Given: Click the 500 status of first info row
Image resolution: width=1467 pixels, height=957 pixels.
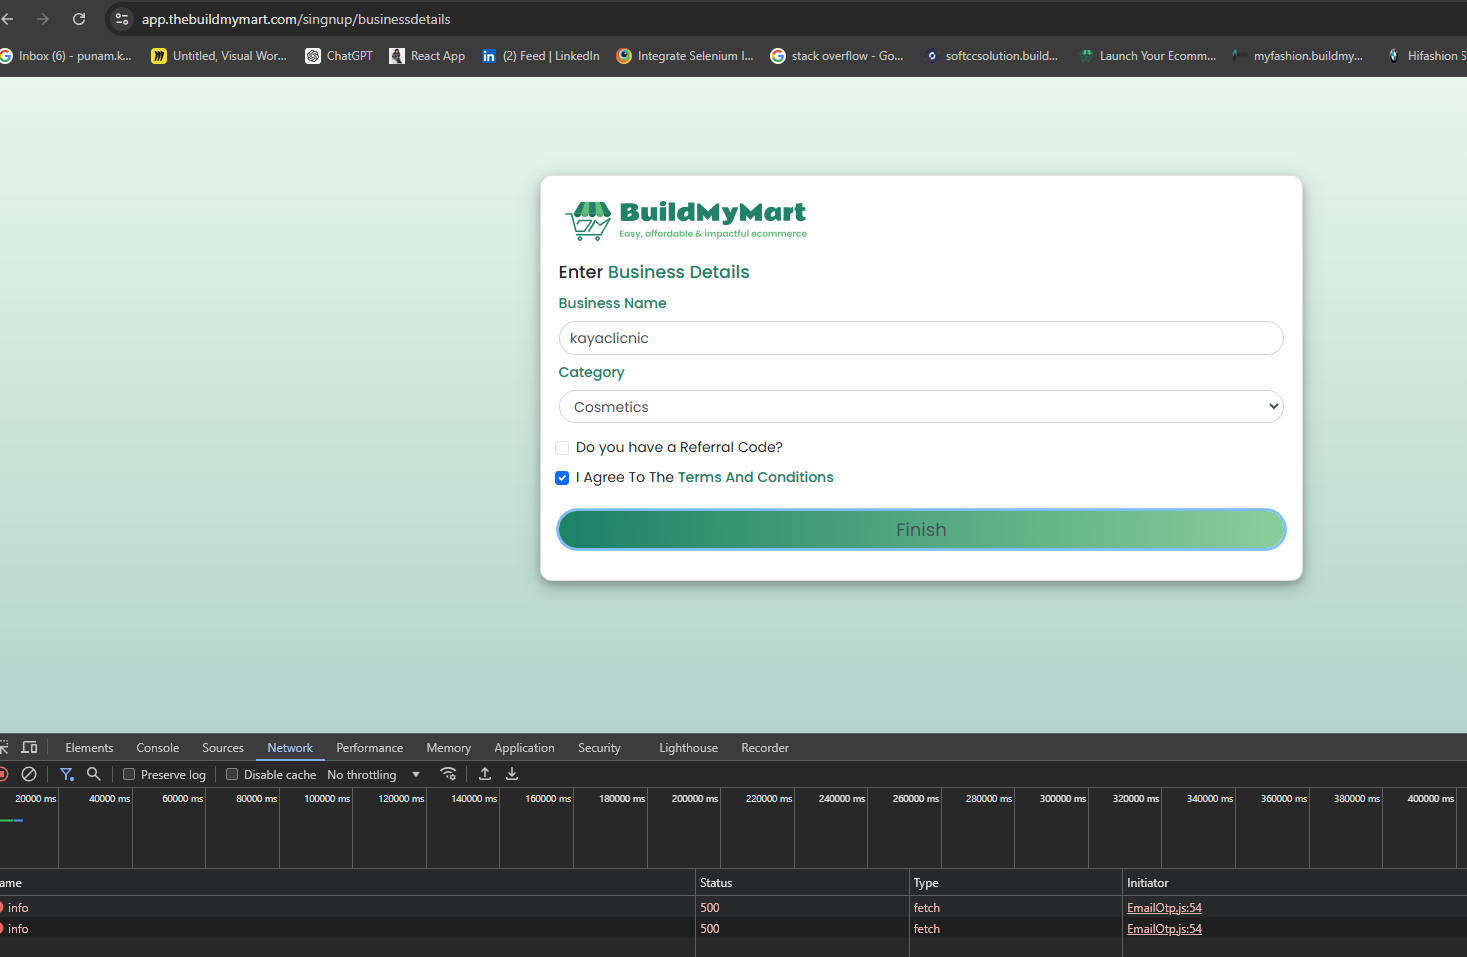Looking at the screenshot, I should click(710, 908).
